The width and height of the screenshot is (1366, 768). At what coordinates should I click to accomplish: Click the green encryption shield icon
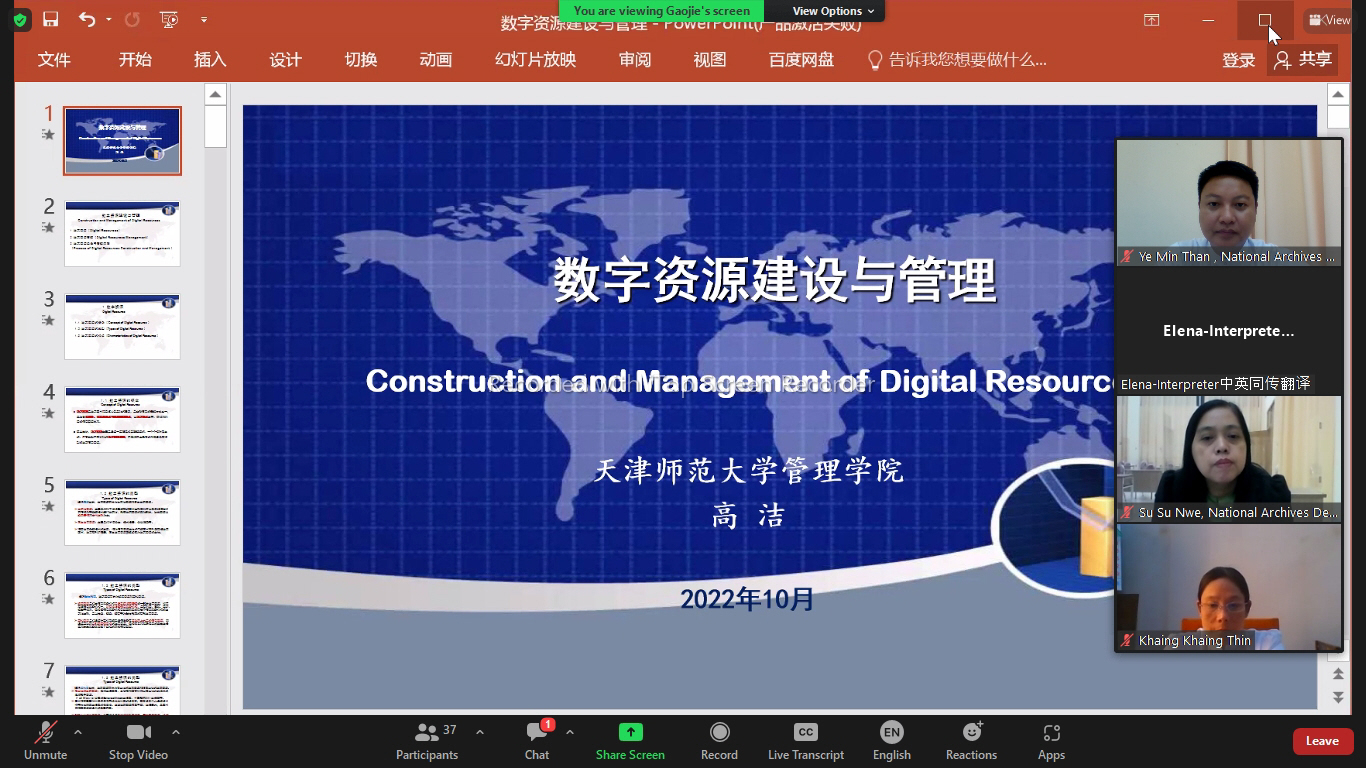point(20,19)
